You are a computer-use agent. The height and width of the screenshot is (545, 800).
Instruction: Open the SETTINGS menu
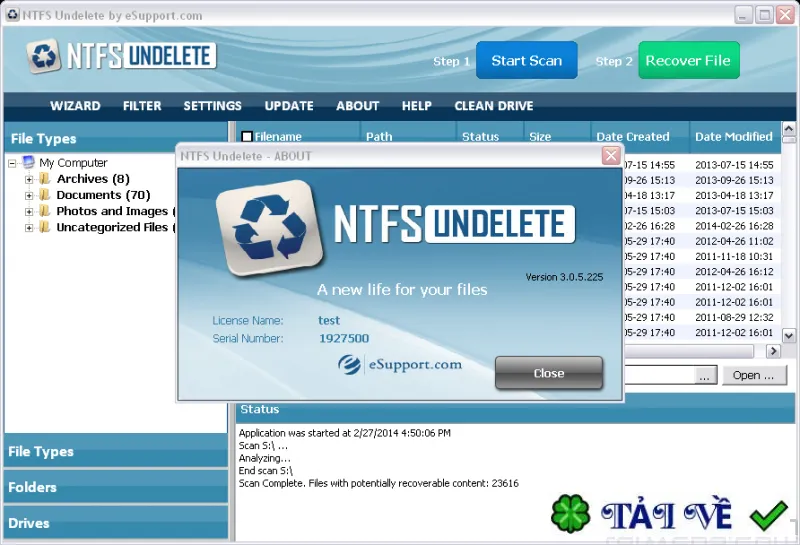(x=212, y=106)
